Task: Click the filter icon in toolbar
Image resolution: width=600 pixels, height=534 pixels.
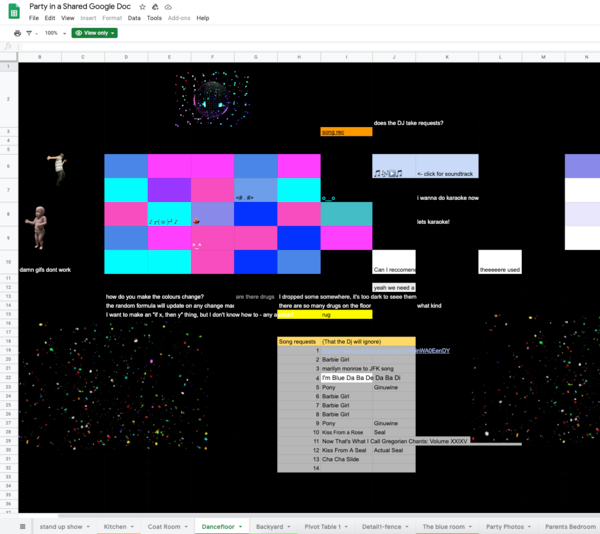Action: click(30, 33)
